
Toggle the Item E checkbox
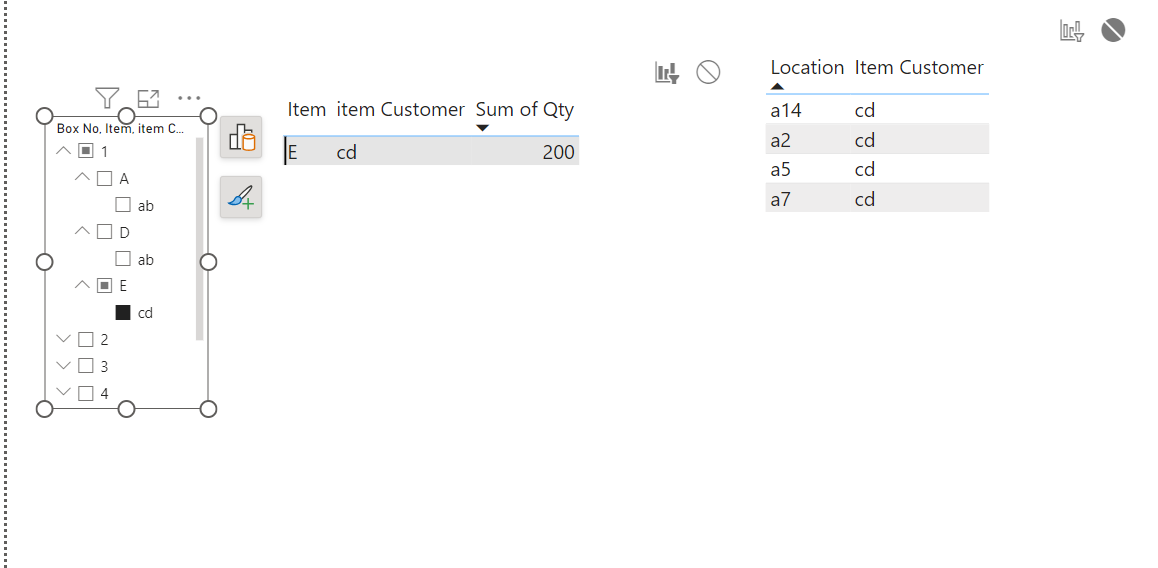[104, 285]
